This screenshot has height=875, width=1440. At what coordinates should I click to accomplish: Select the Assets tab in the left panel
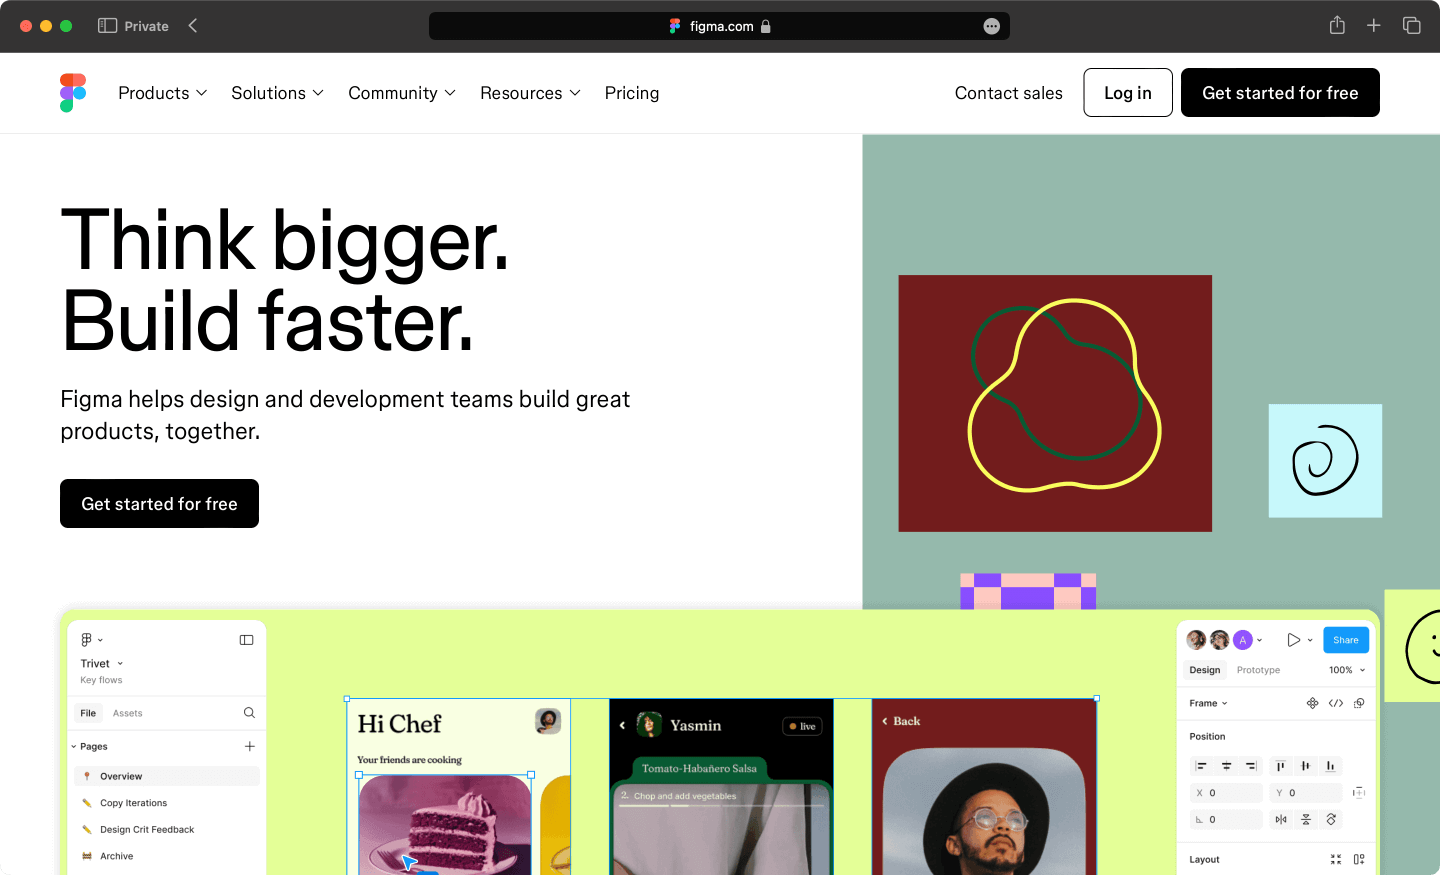[127, 713]
